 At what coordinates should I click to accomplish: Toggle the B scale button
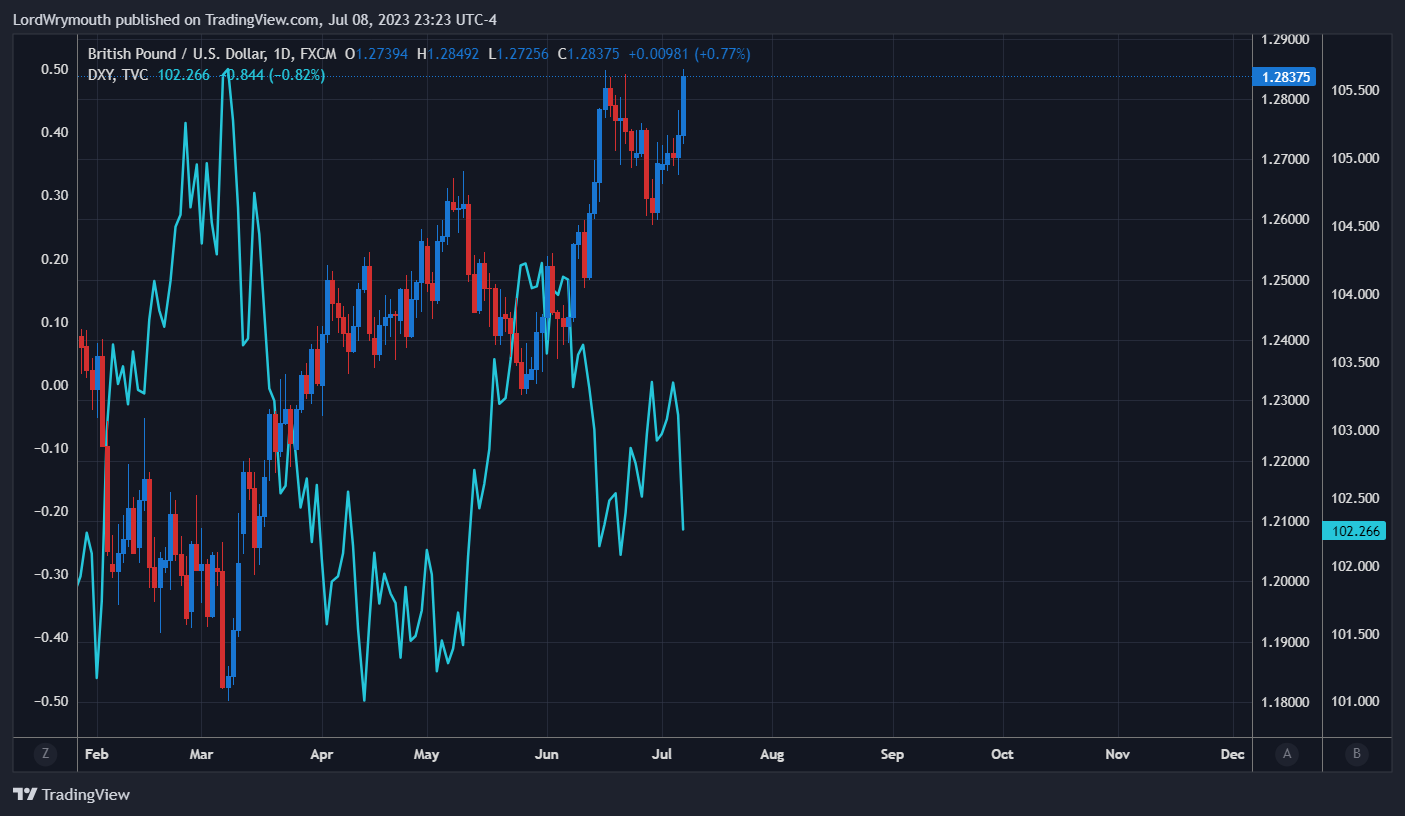pyautogui.click(x=1357, y=754)
